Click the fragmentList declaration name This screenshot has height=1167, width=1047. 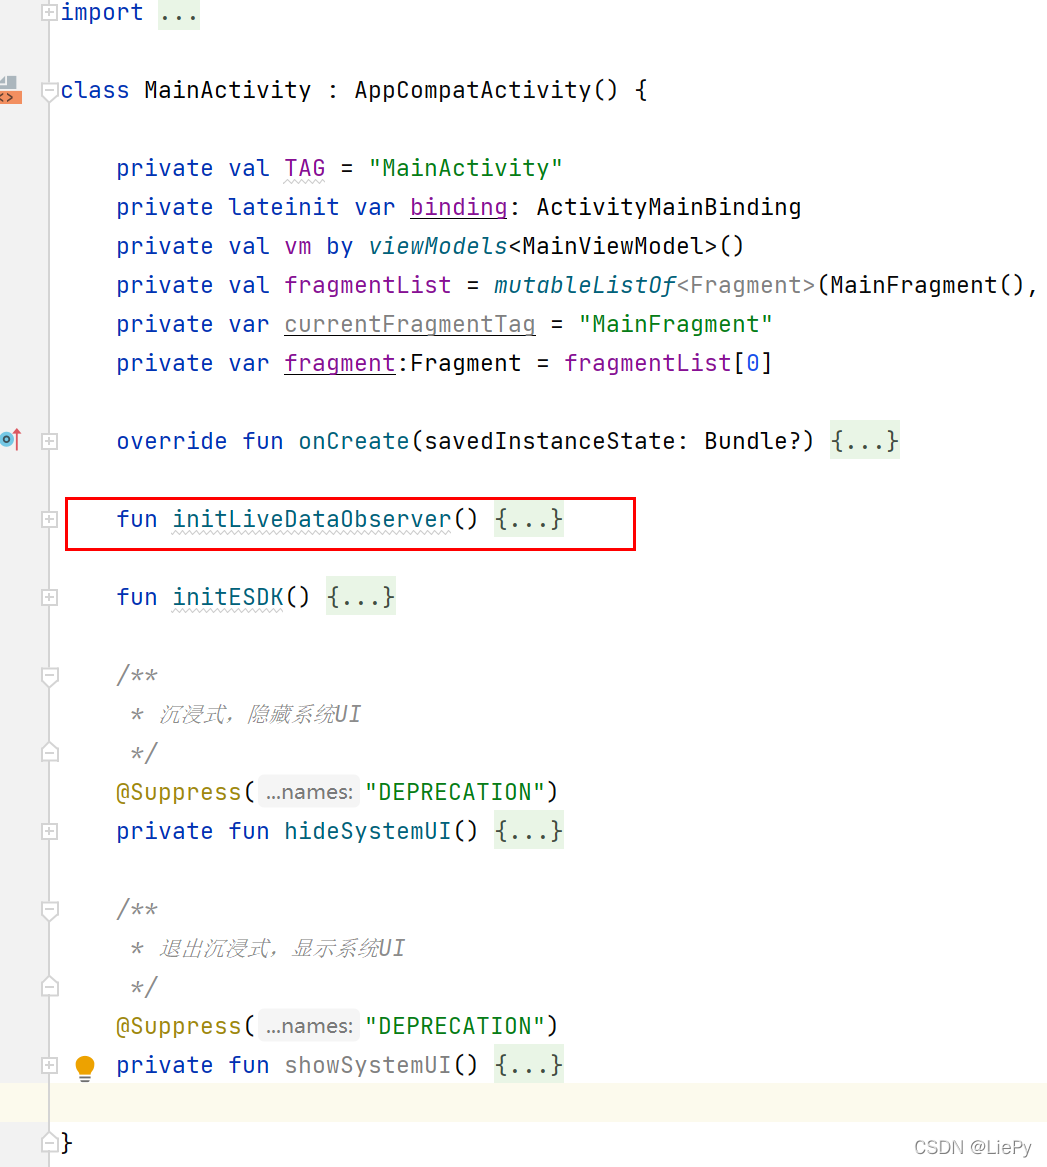coord(368,285)
